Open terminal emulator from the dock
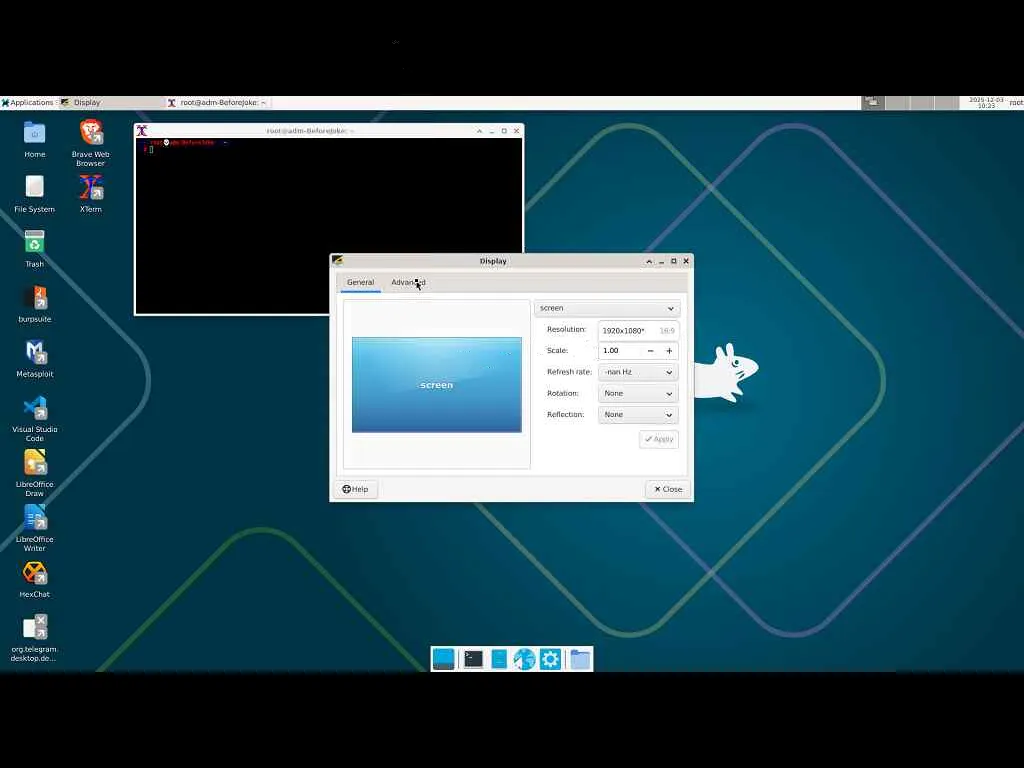The height and width of the screenshot is (768, 1024). point(473,659)
